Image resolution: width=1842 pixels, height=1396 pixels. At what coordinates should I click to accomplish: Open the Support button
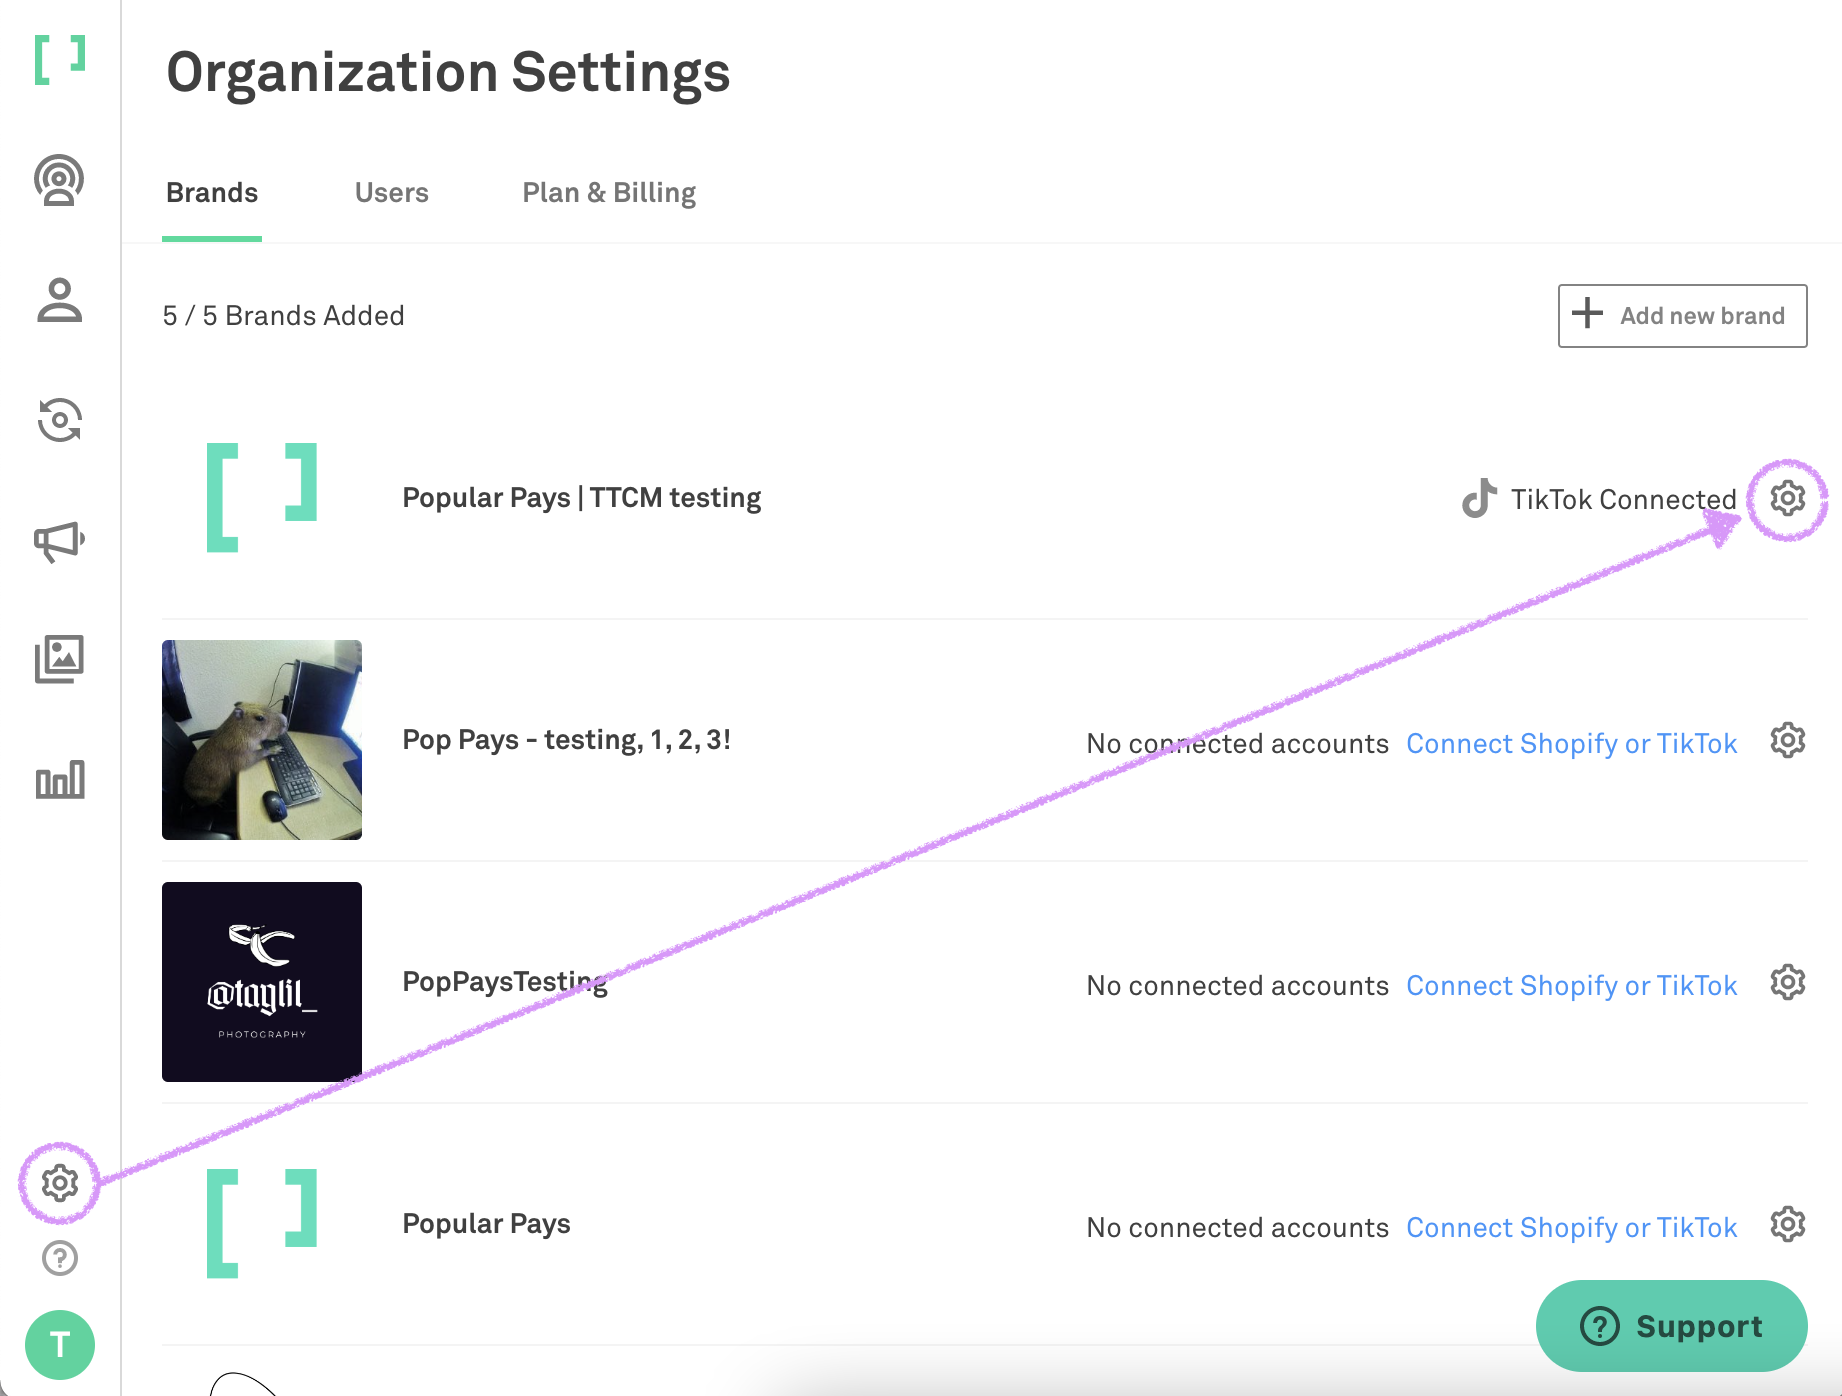coord(1671,1326)
